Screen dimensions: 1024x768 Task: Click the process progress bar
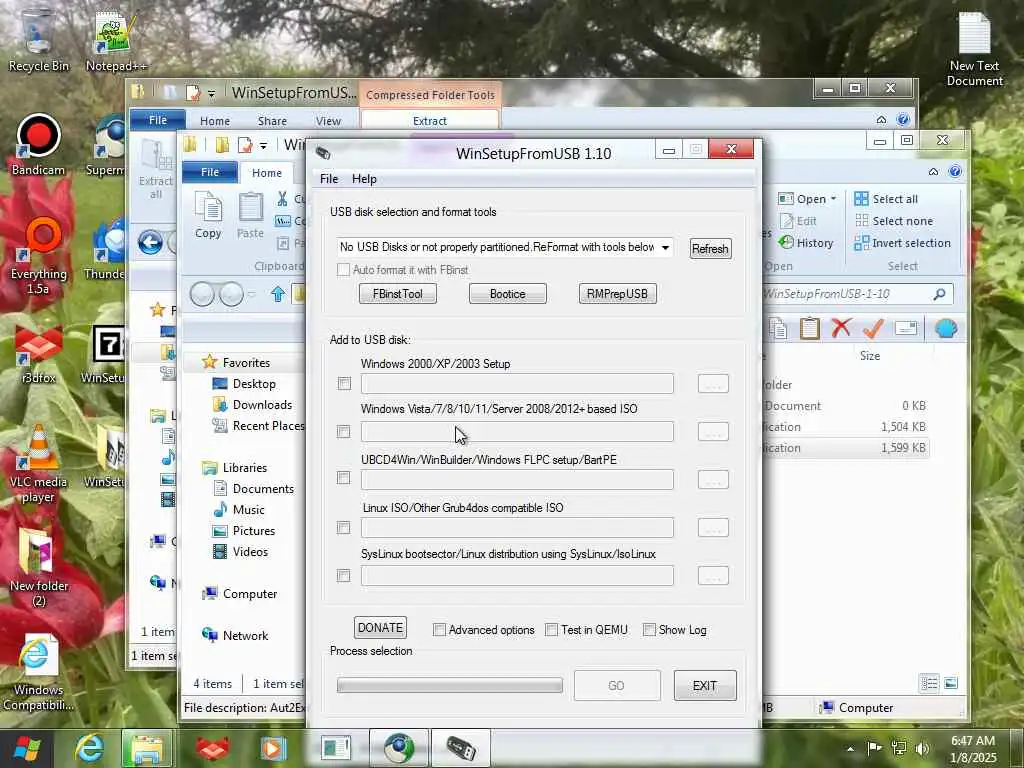[449, 685]
